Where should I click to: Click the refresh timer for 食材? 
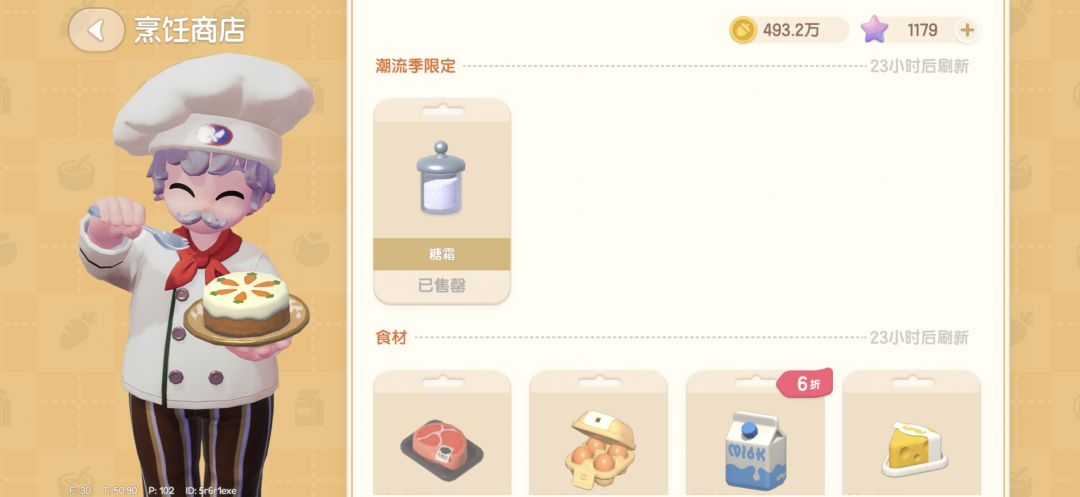(919, 338)
